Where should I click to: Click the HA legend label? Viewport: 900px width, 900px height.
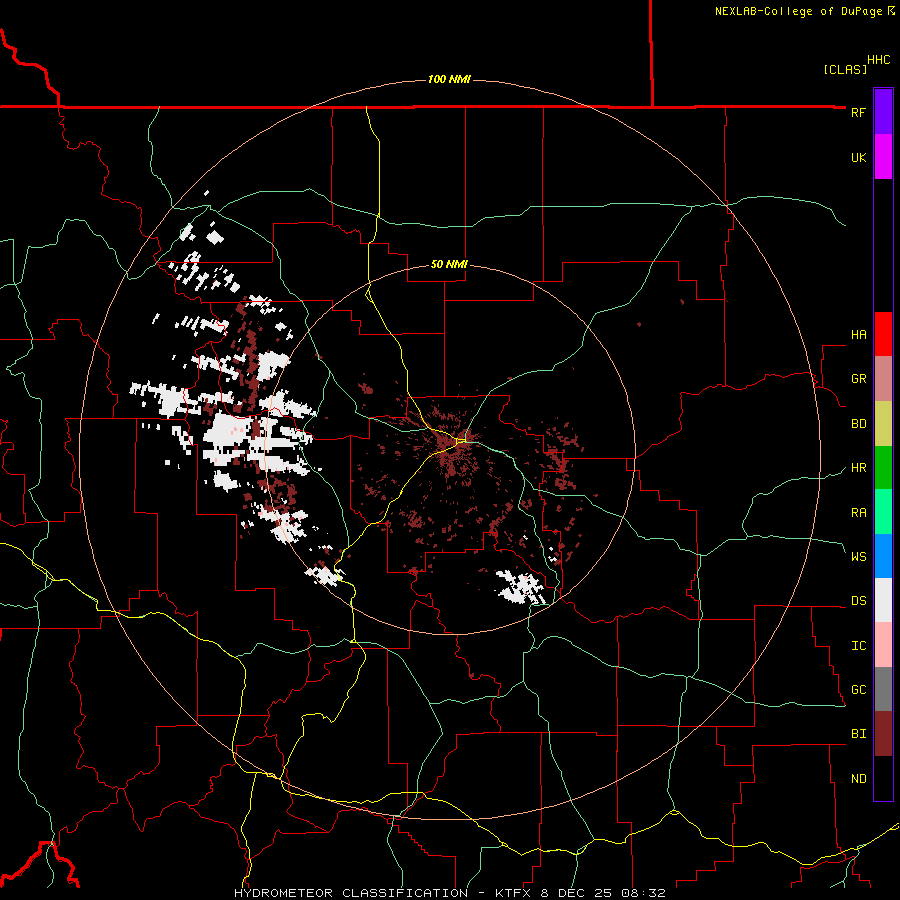coord(858,335)
